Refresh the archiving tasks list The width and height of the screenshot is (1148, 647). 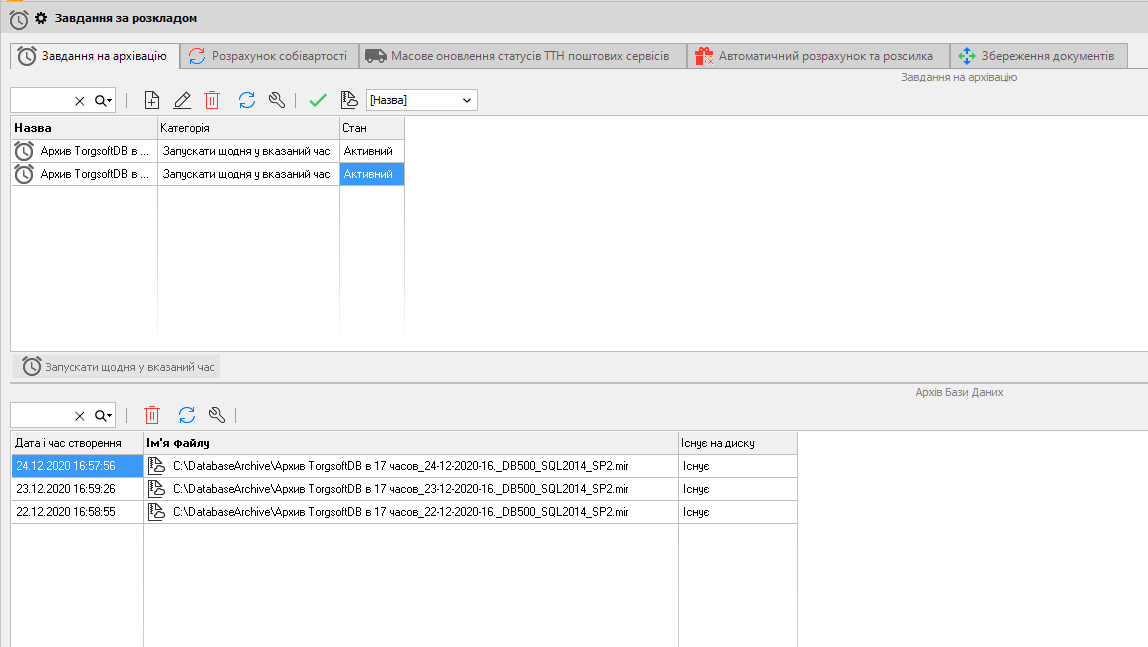247,100
